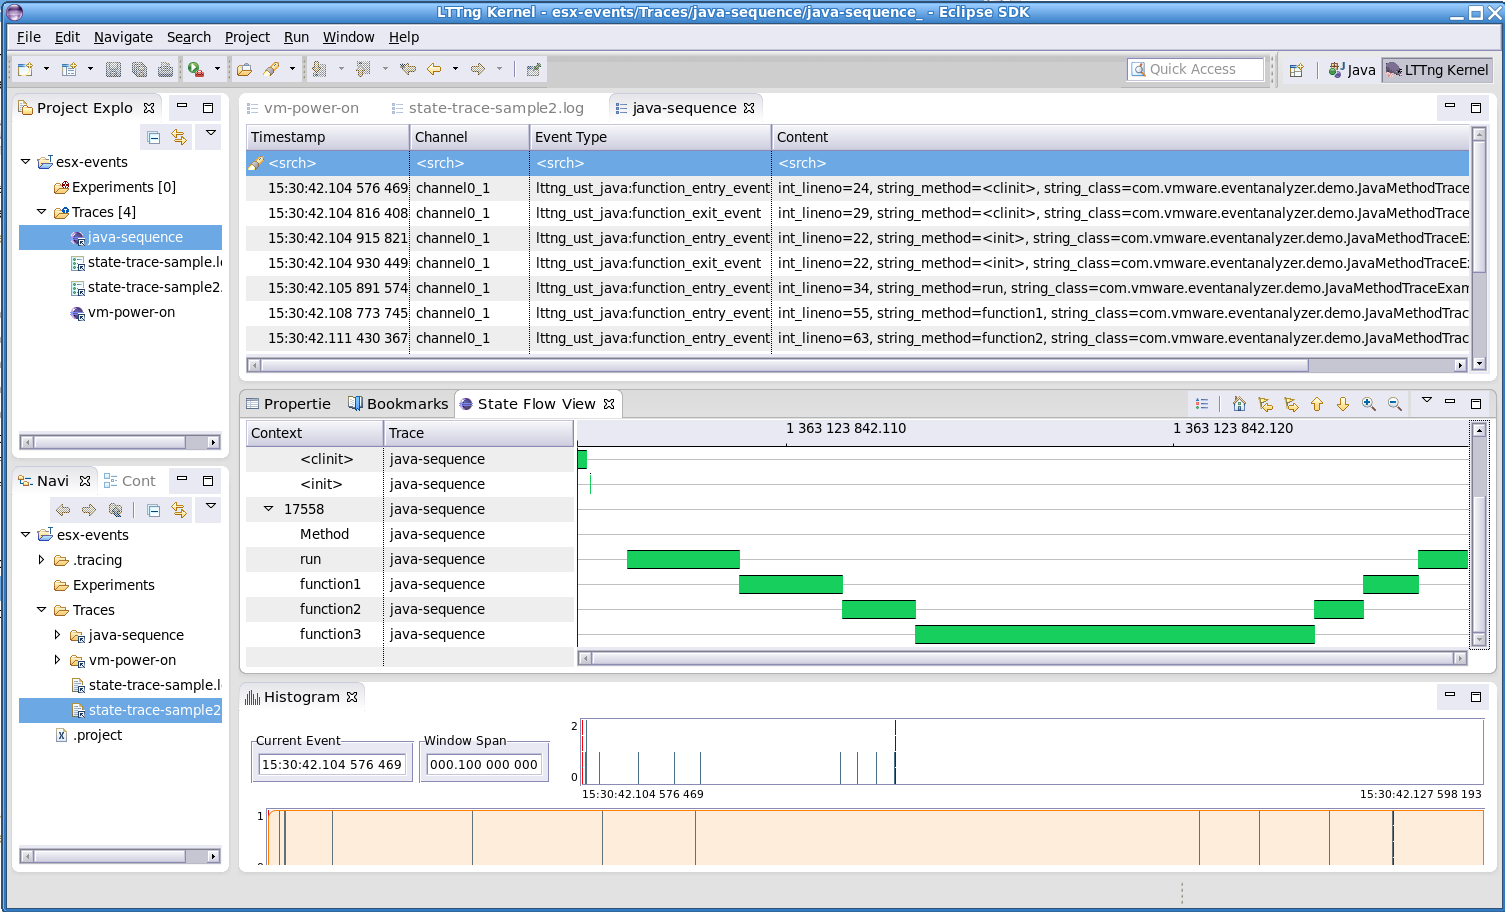Open the Navigate menu
The height and width of the screenshot is (912, 1505).
coord(123,37)
